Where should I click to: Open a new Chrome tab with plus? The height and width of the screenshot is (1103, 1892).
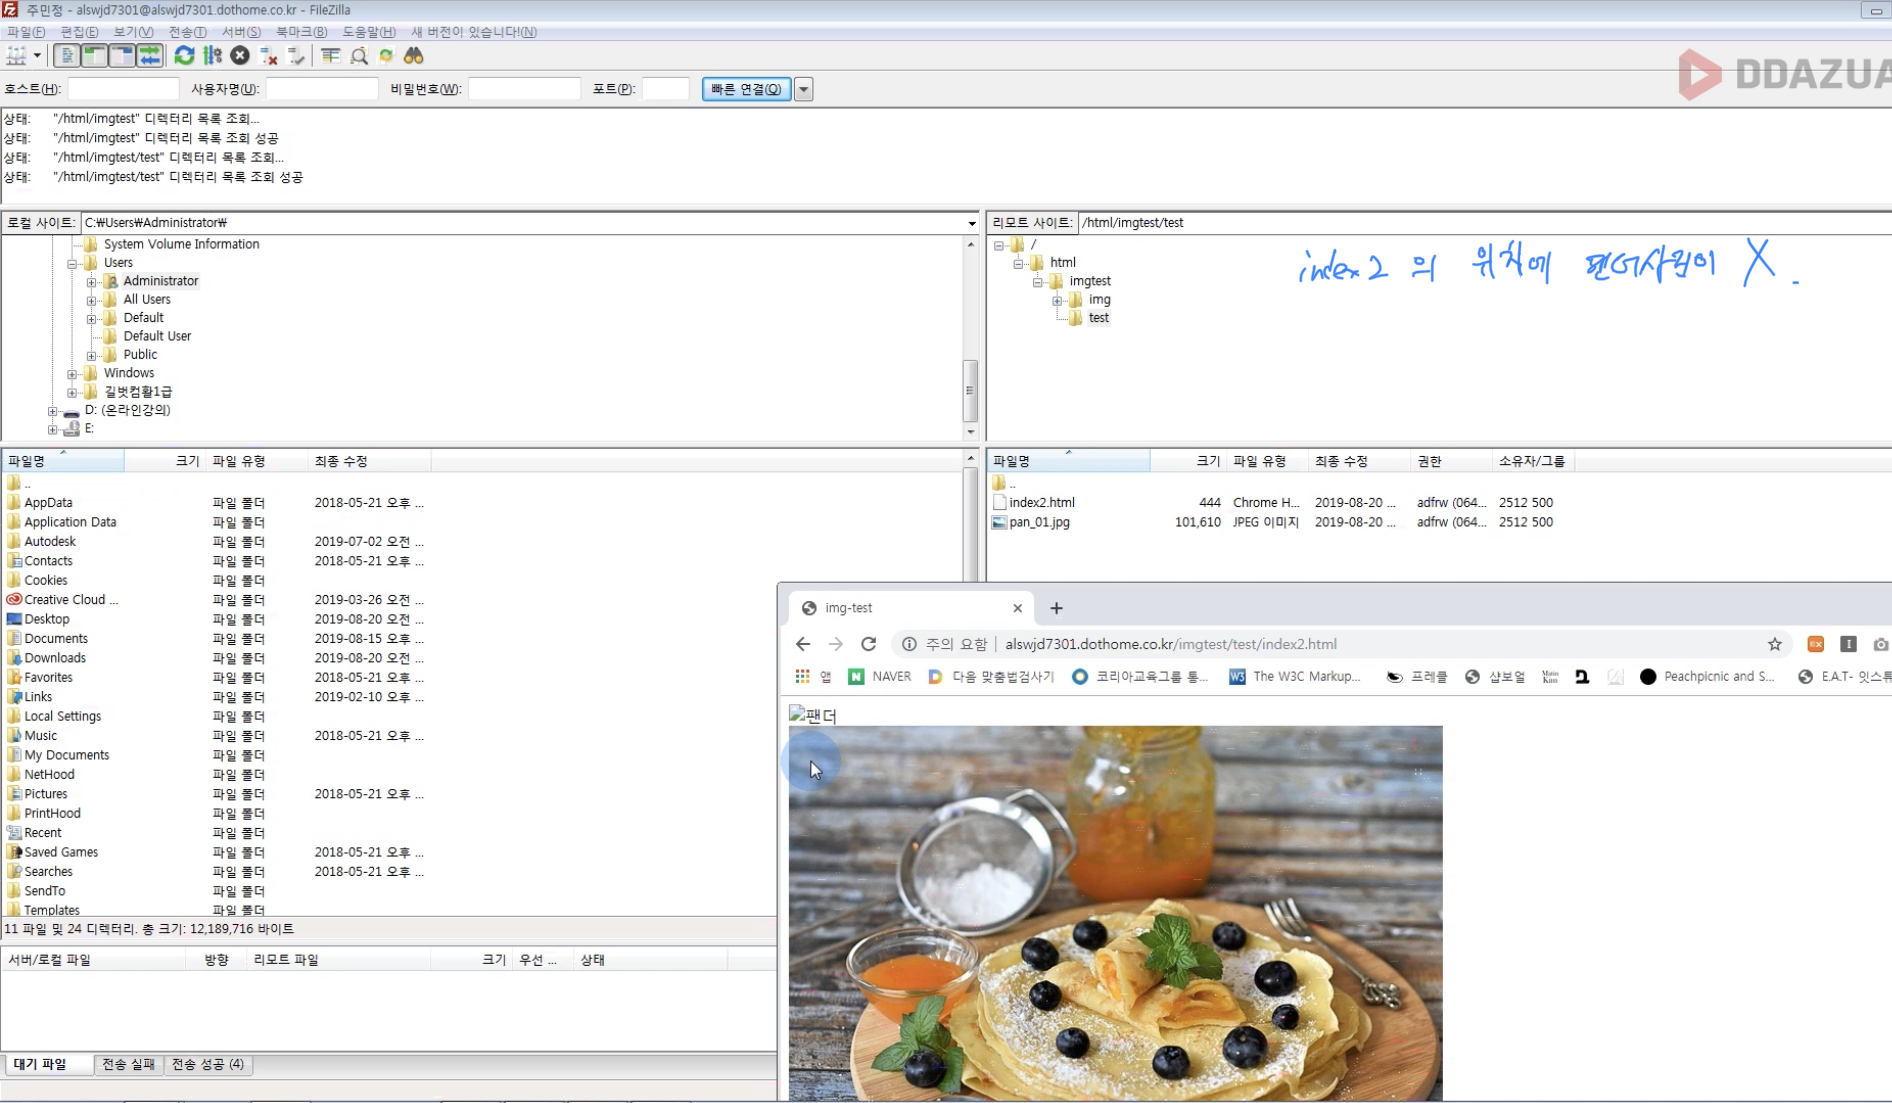coord(1056,608)
